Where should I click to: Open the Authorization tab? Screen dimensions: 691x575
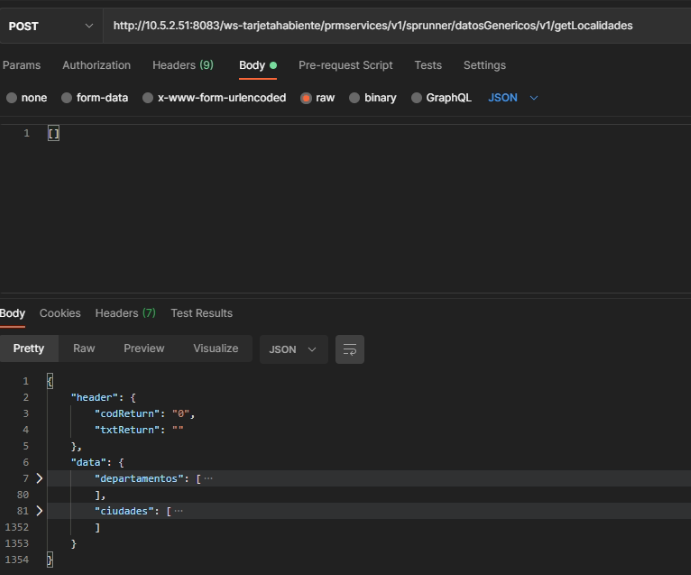pos(96,65)
